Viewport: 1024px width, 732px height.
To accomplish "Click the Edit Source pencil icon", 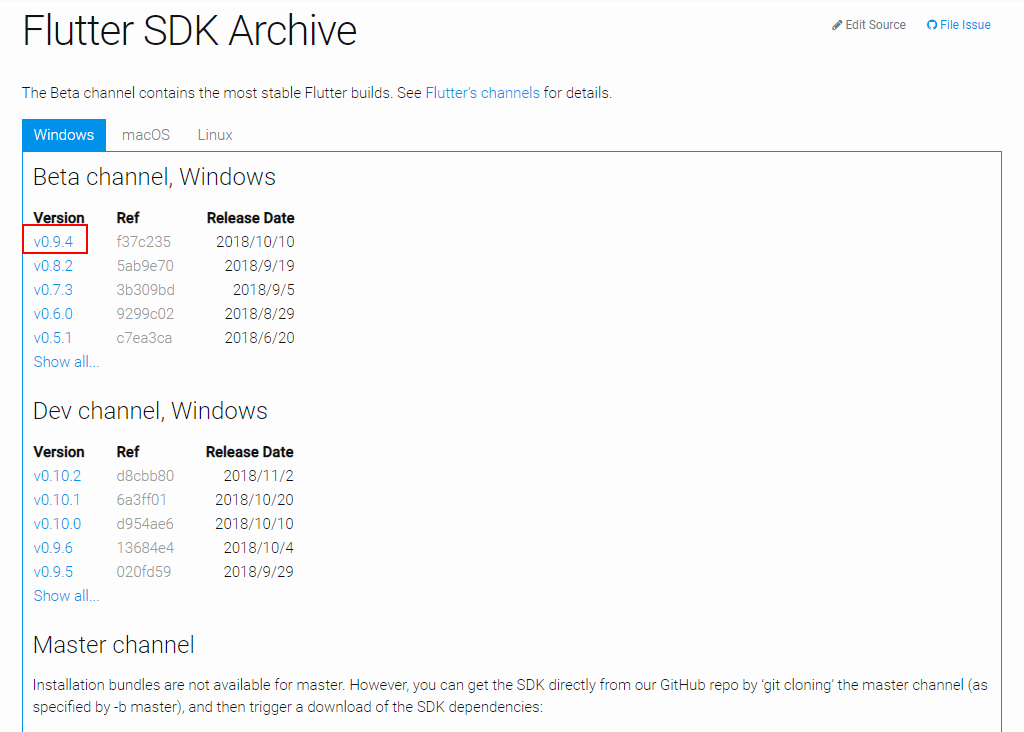I will [x=837, y=25].
